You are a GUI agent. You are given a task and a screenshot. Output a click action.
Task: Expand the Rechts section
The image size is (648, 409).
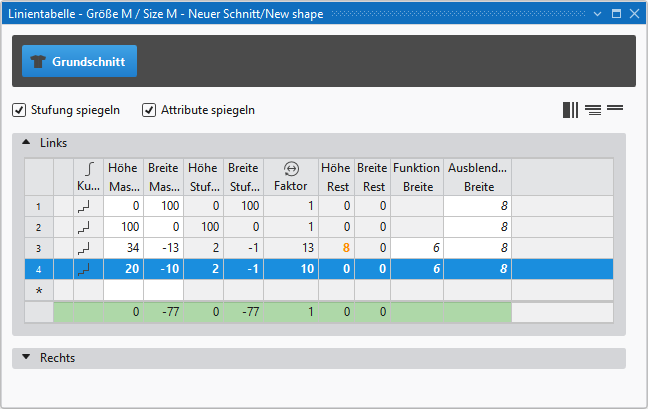[x=26, y=358]
